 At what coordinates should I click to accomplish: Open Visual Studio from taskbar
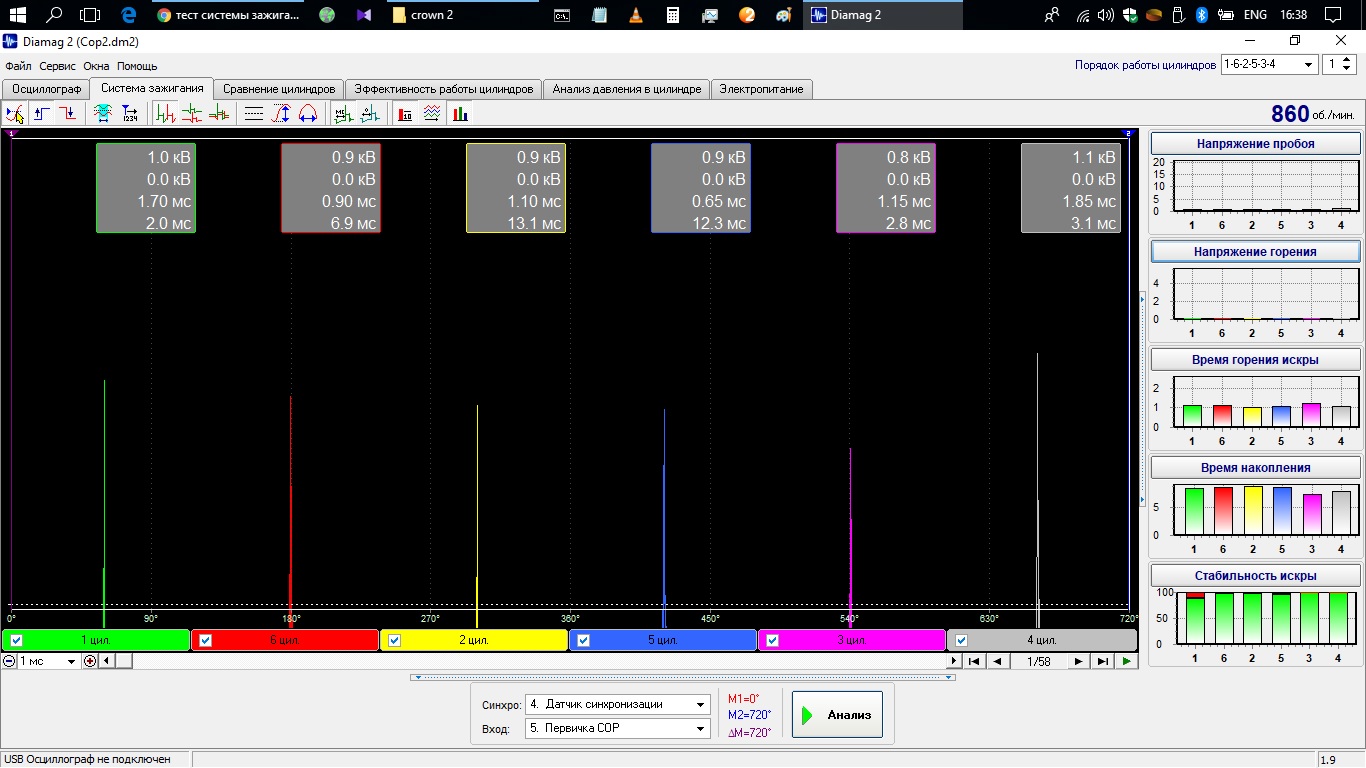[363, 15]
